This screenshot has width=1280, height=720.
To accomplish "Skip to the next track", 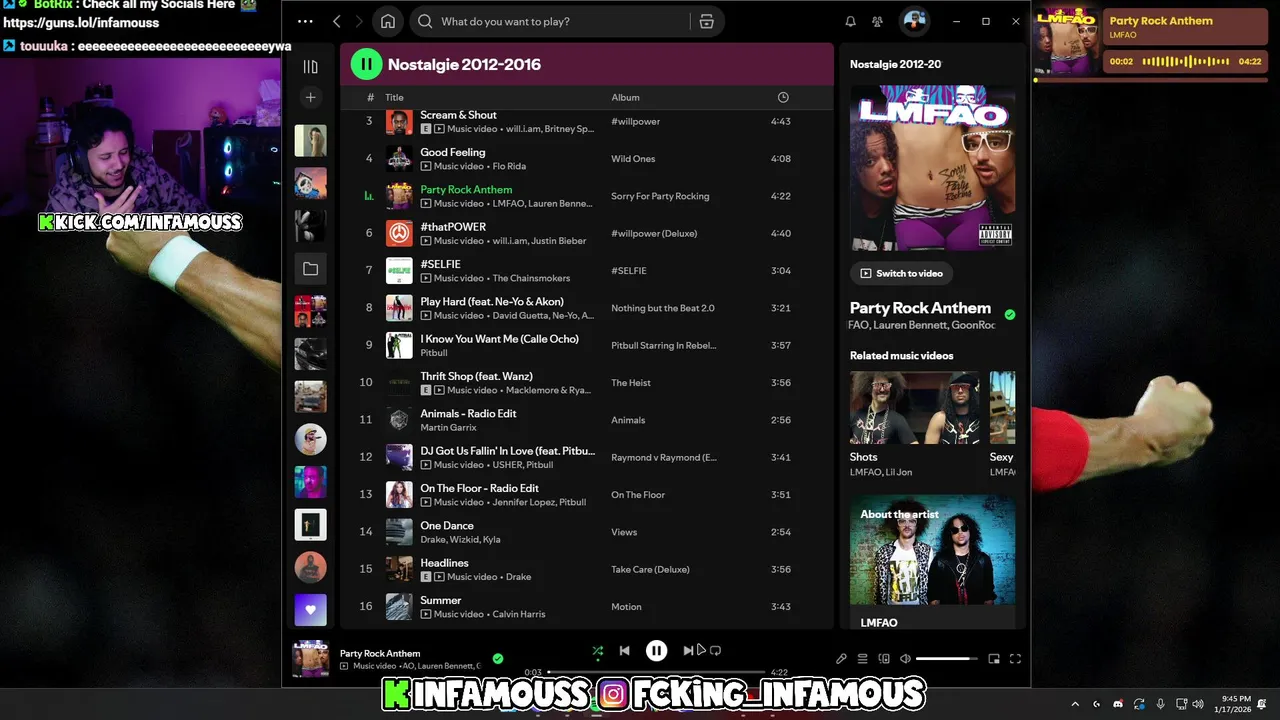I will (688, 651).
